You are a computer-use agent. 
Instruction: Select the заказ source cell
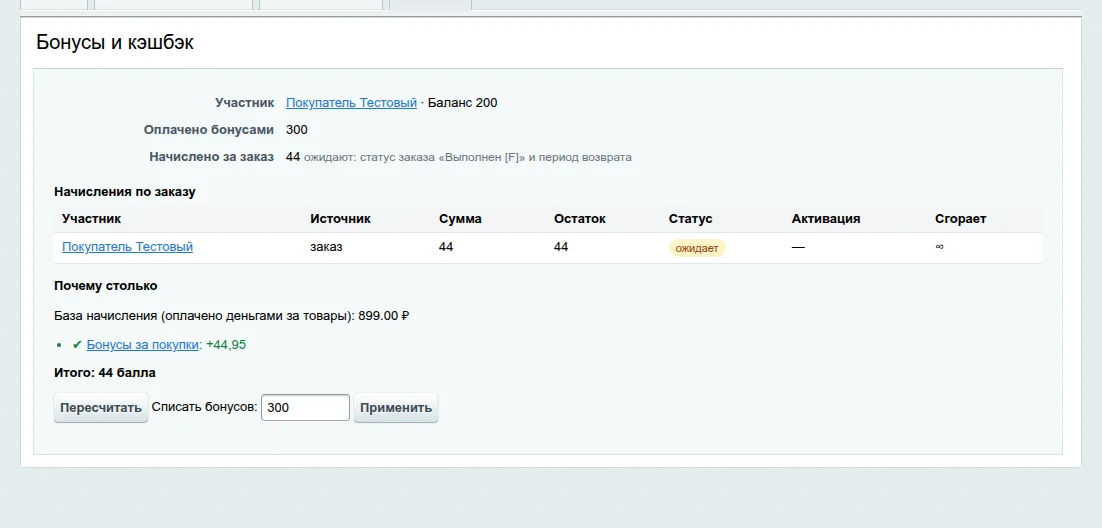pyautogui.click(x=326, y=247)
